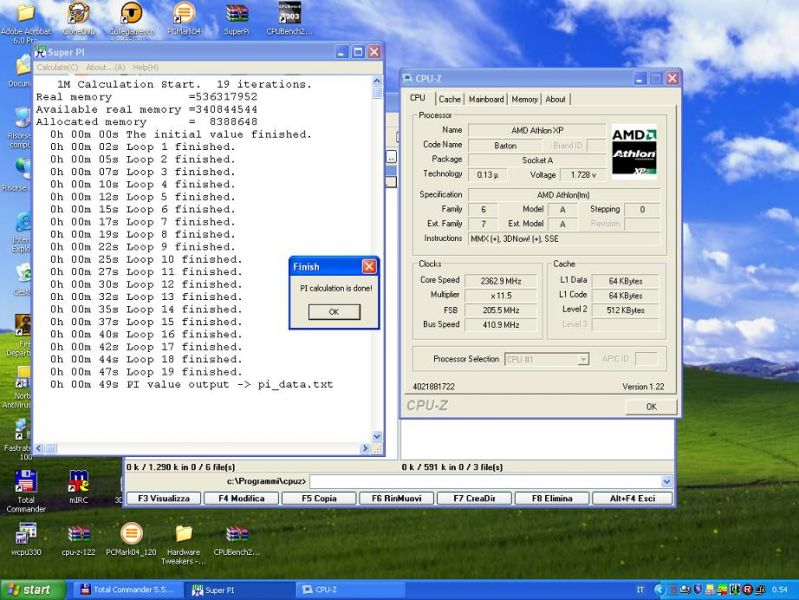Open the Calculate(C) menu in Super PI
799x600 pixels.
[x=58, y=67]
